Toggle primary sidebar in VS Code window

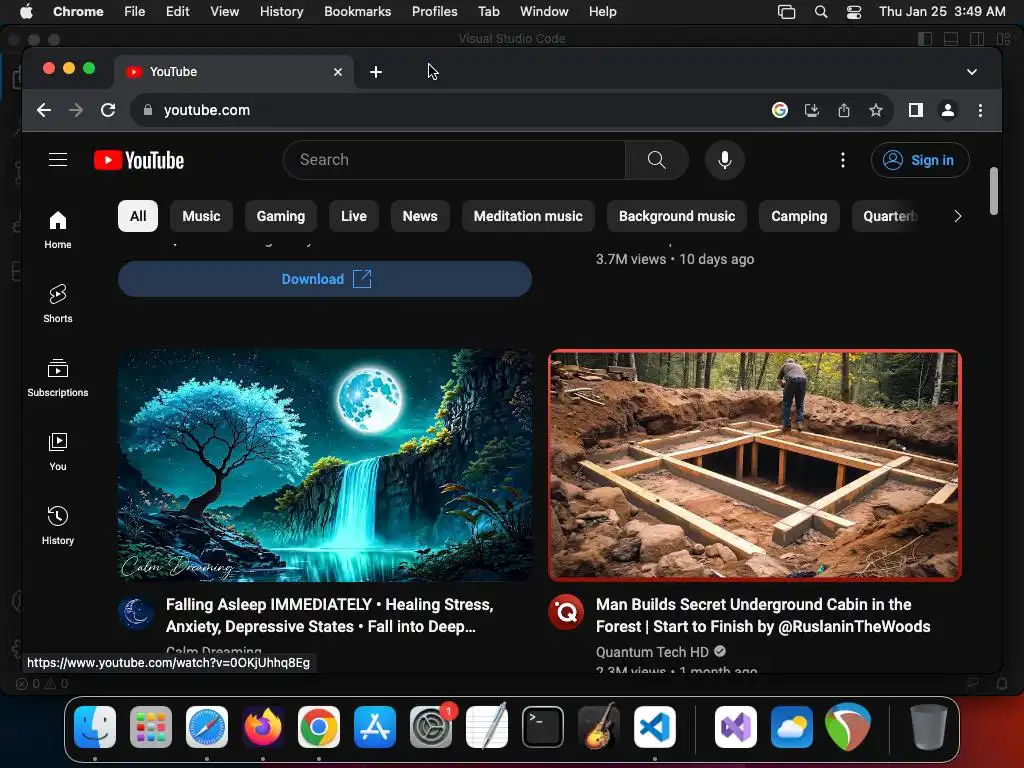point(925,39)
